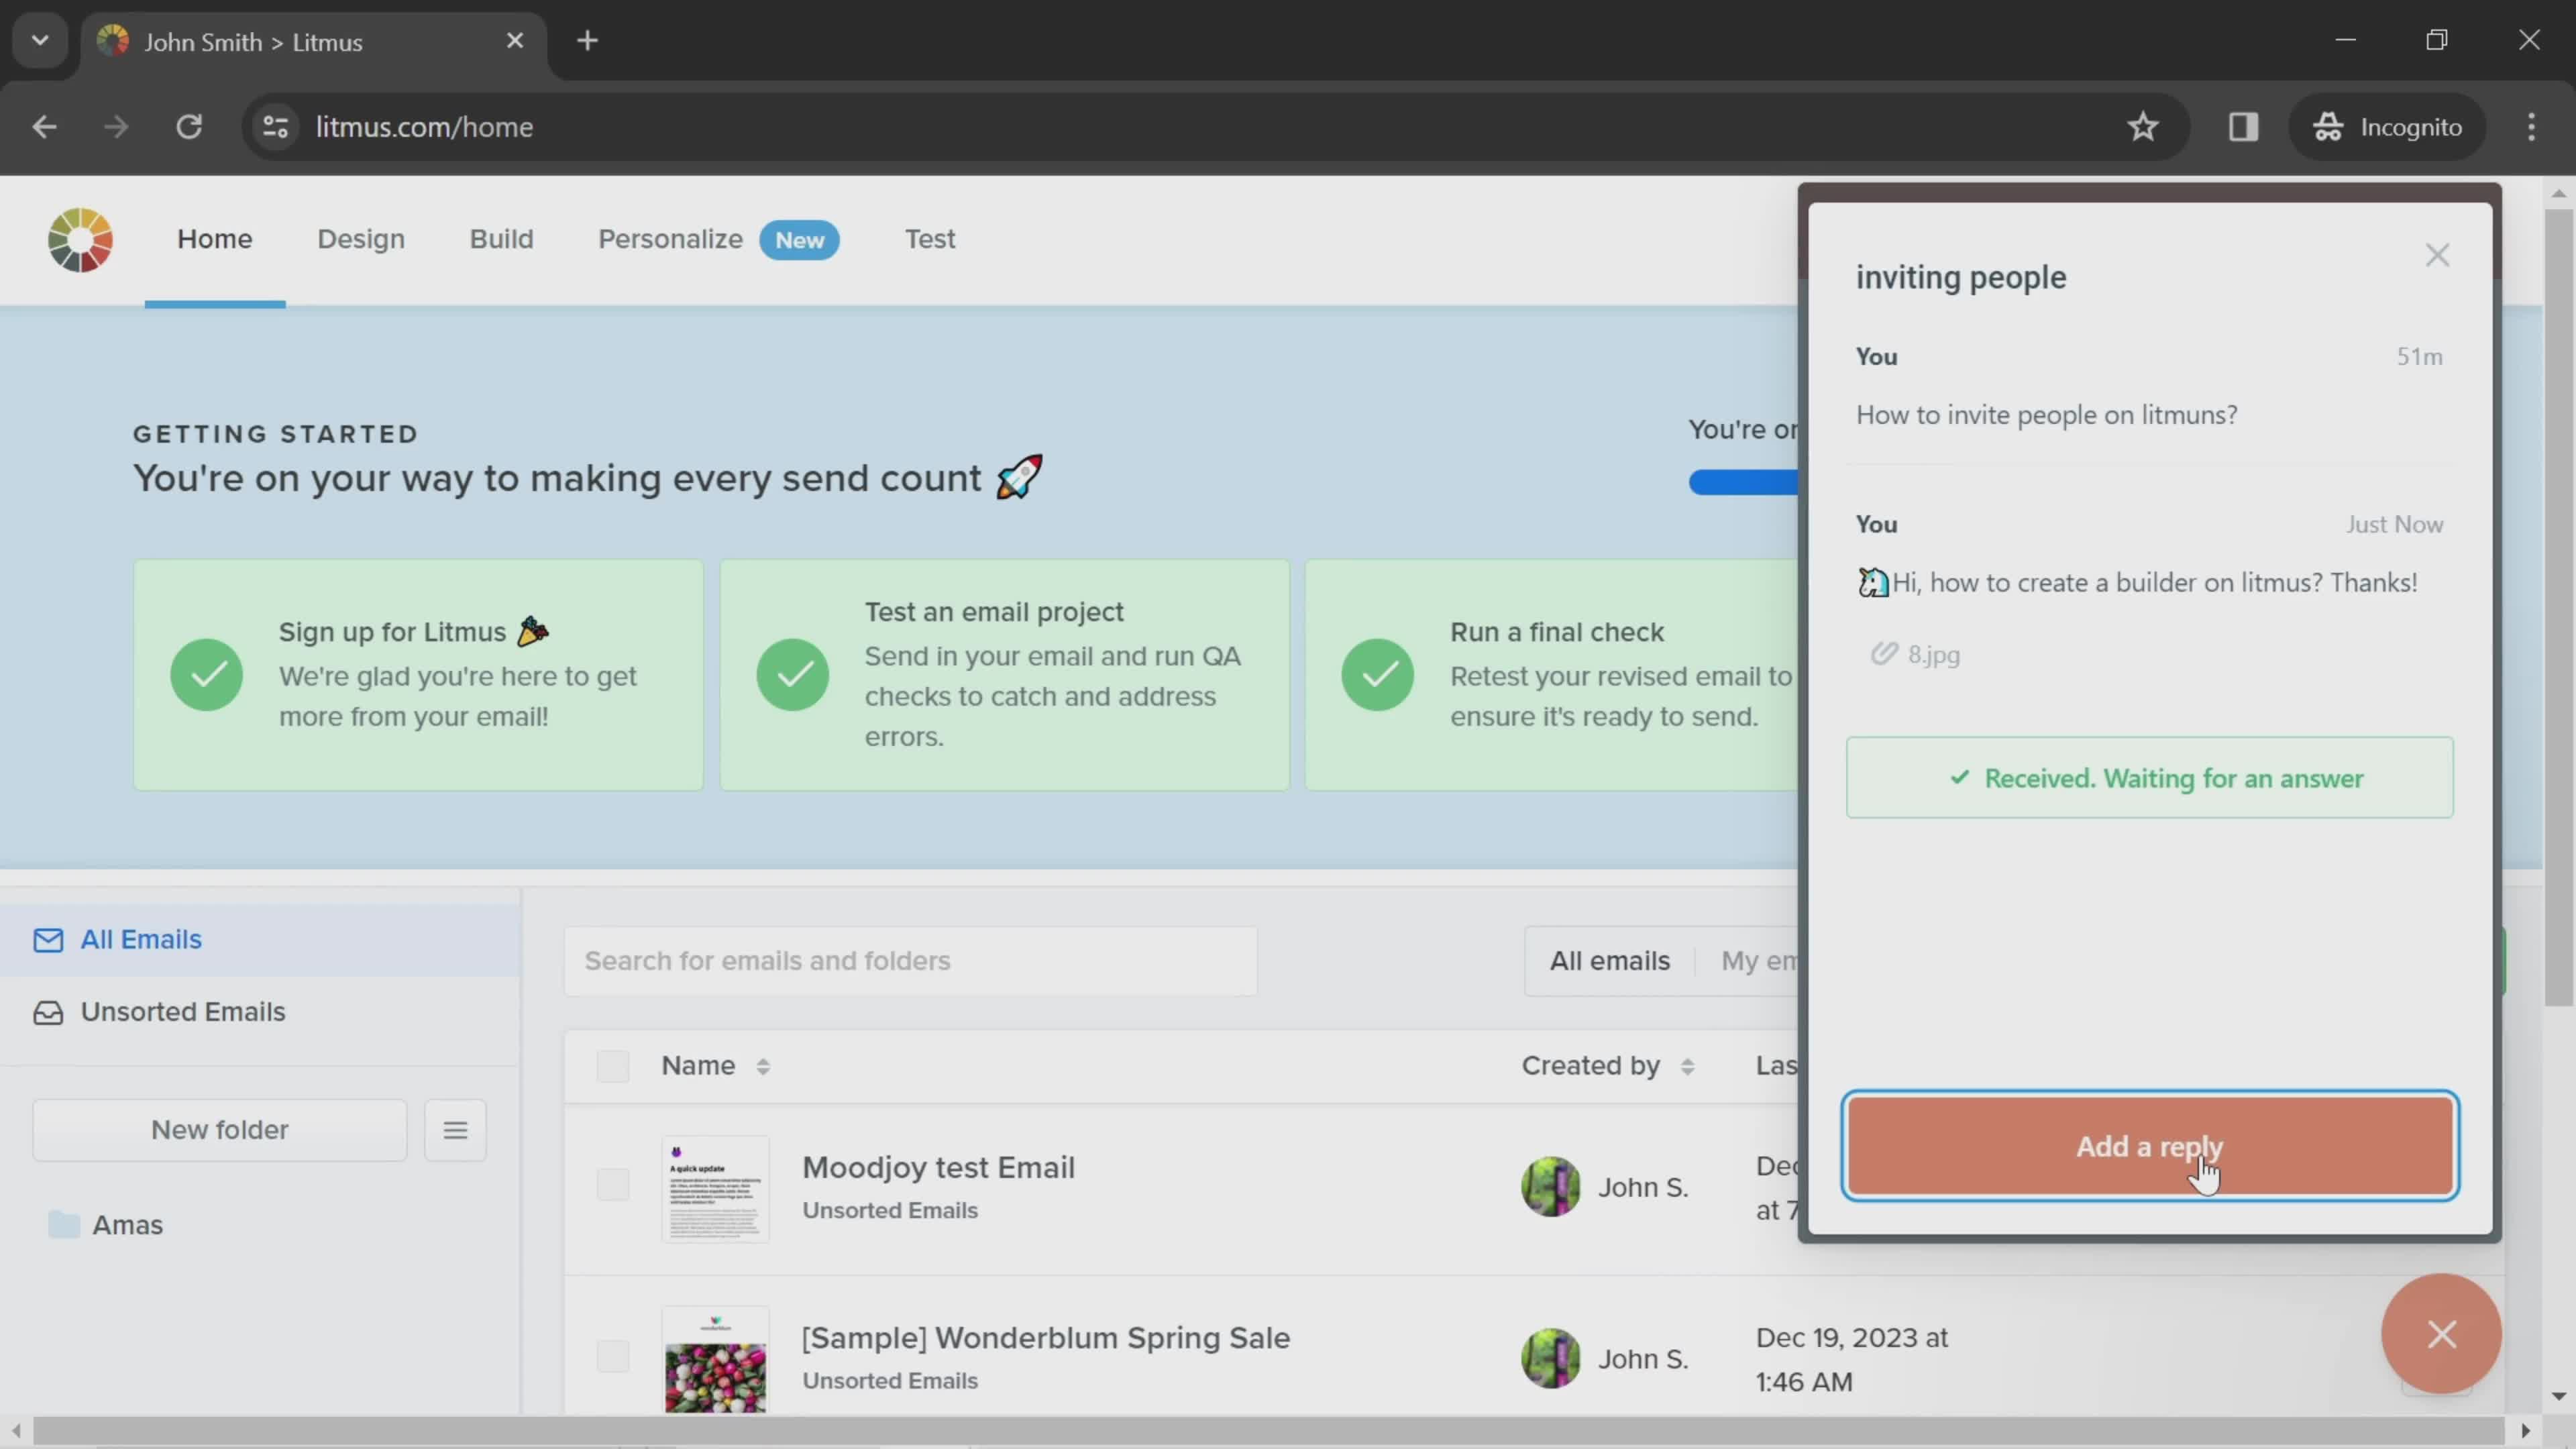Tick the select-all checkbox in table header
Image resolution: width=2576 pixels, height=1449 pixels.
(x=612, y=1066)
